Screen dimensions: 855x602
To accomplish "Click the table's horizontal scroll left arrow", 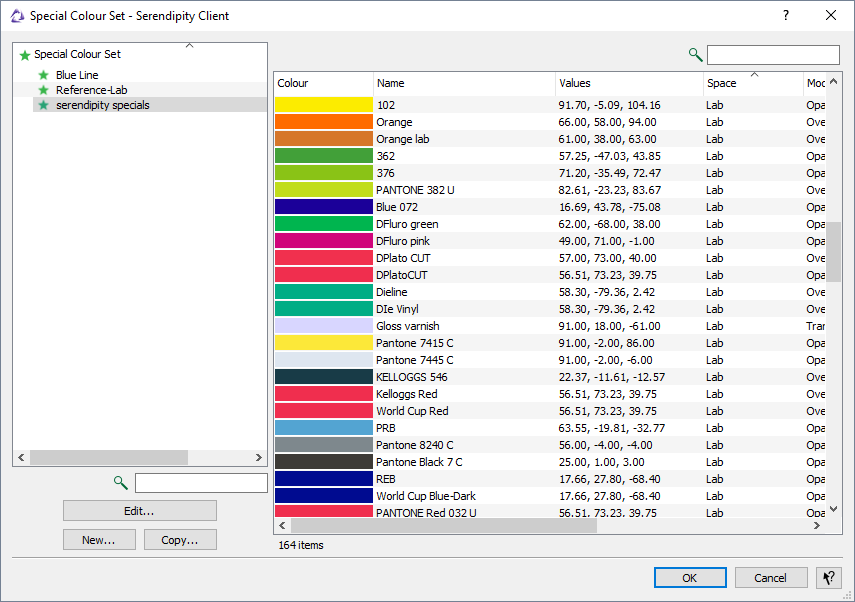I will pyautogui.click(x=282, y=525).
